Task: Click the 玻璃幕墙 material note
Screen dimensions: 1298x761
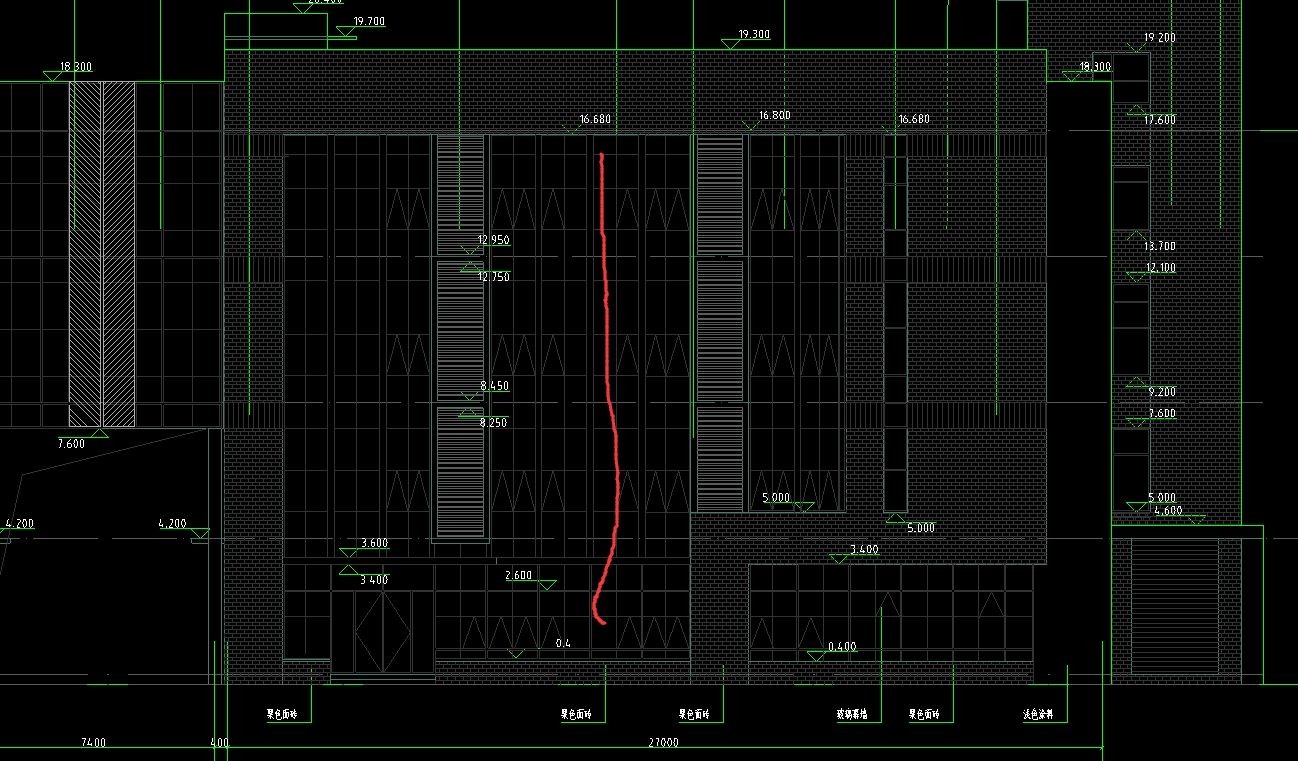Action: click(852, 715)
